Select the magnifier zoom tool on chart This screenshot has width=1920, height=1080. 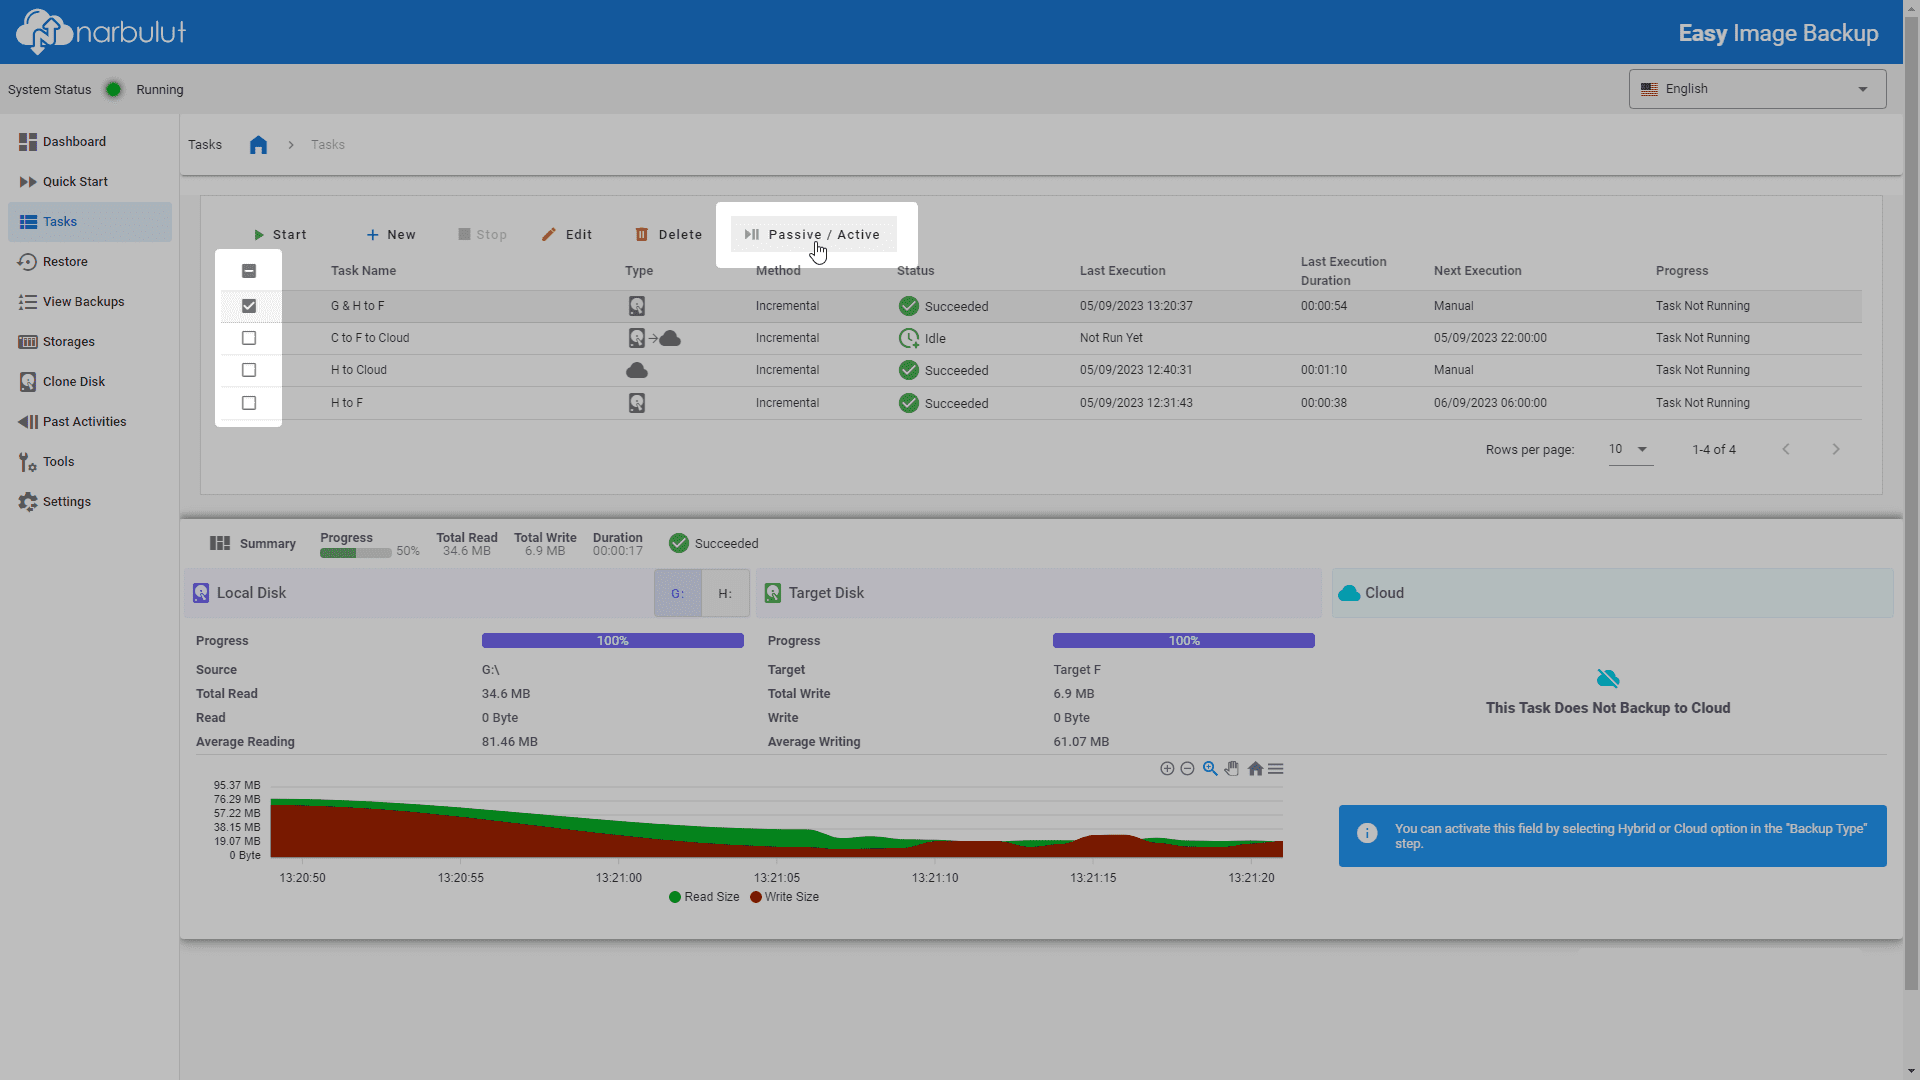(x=1210, y=769)
